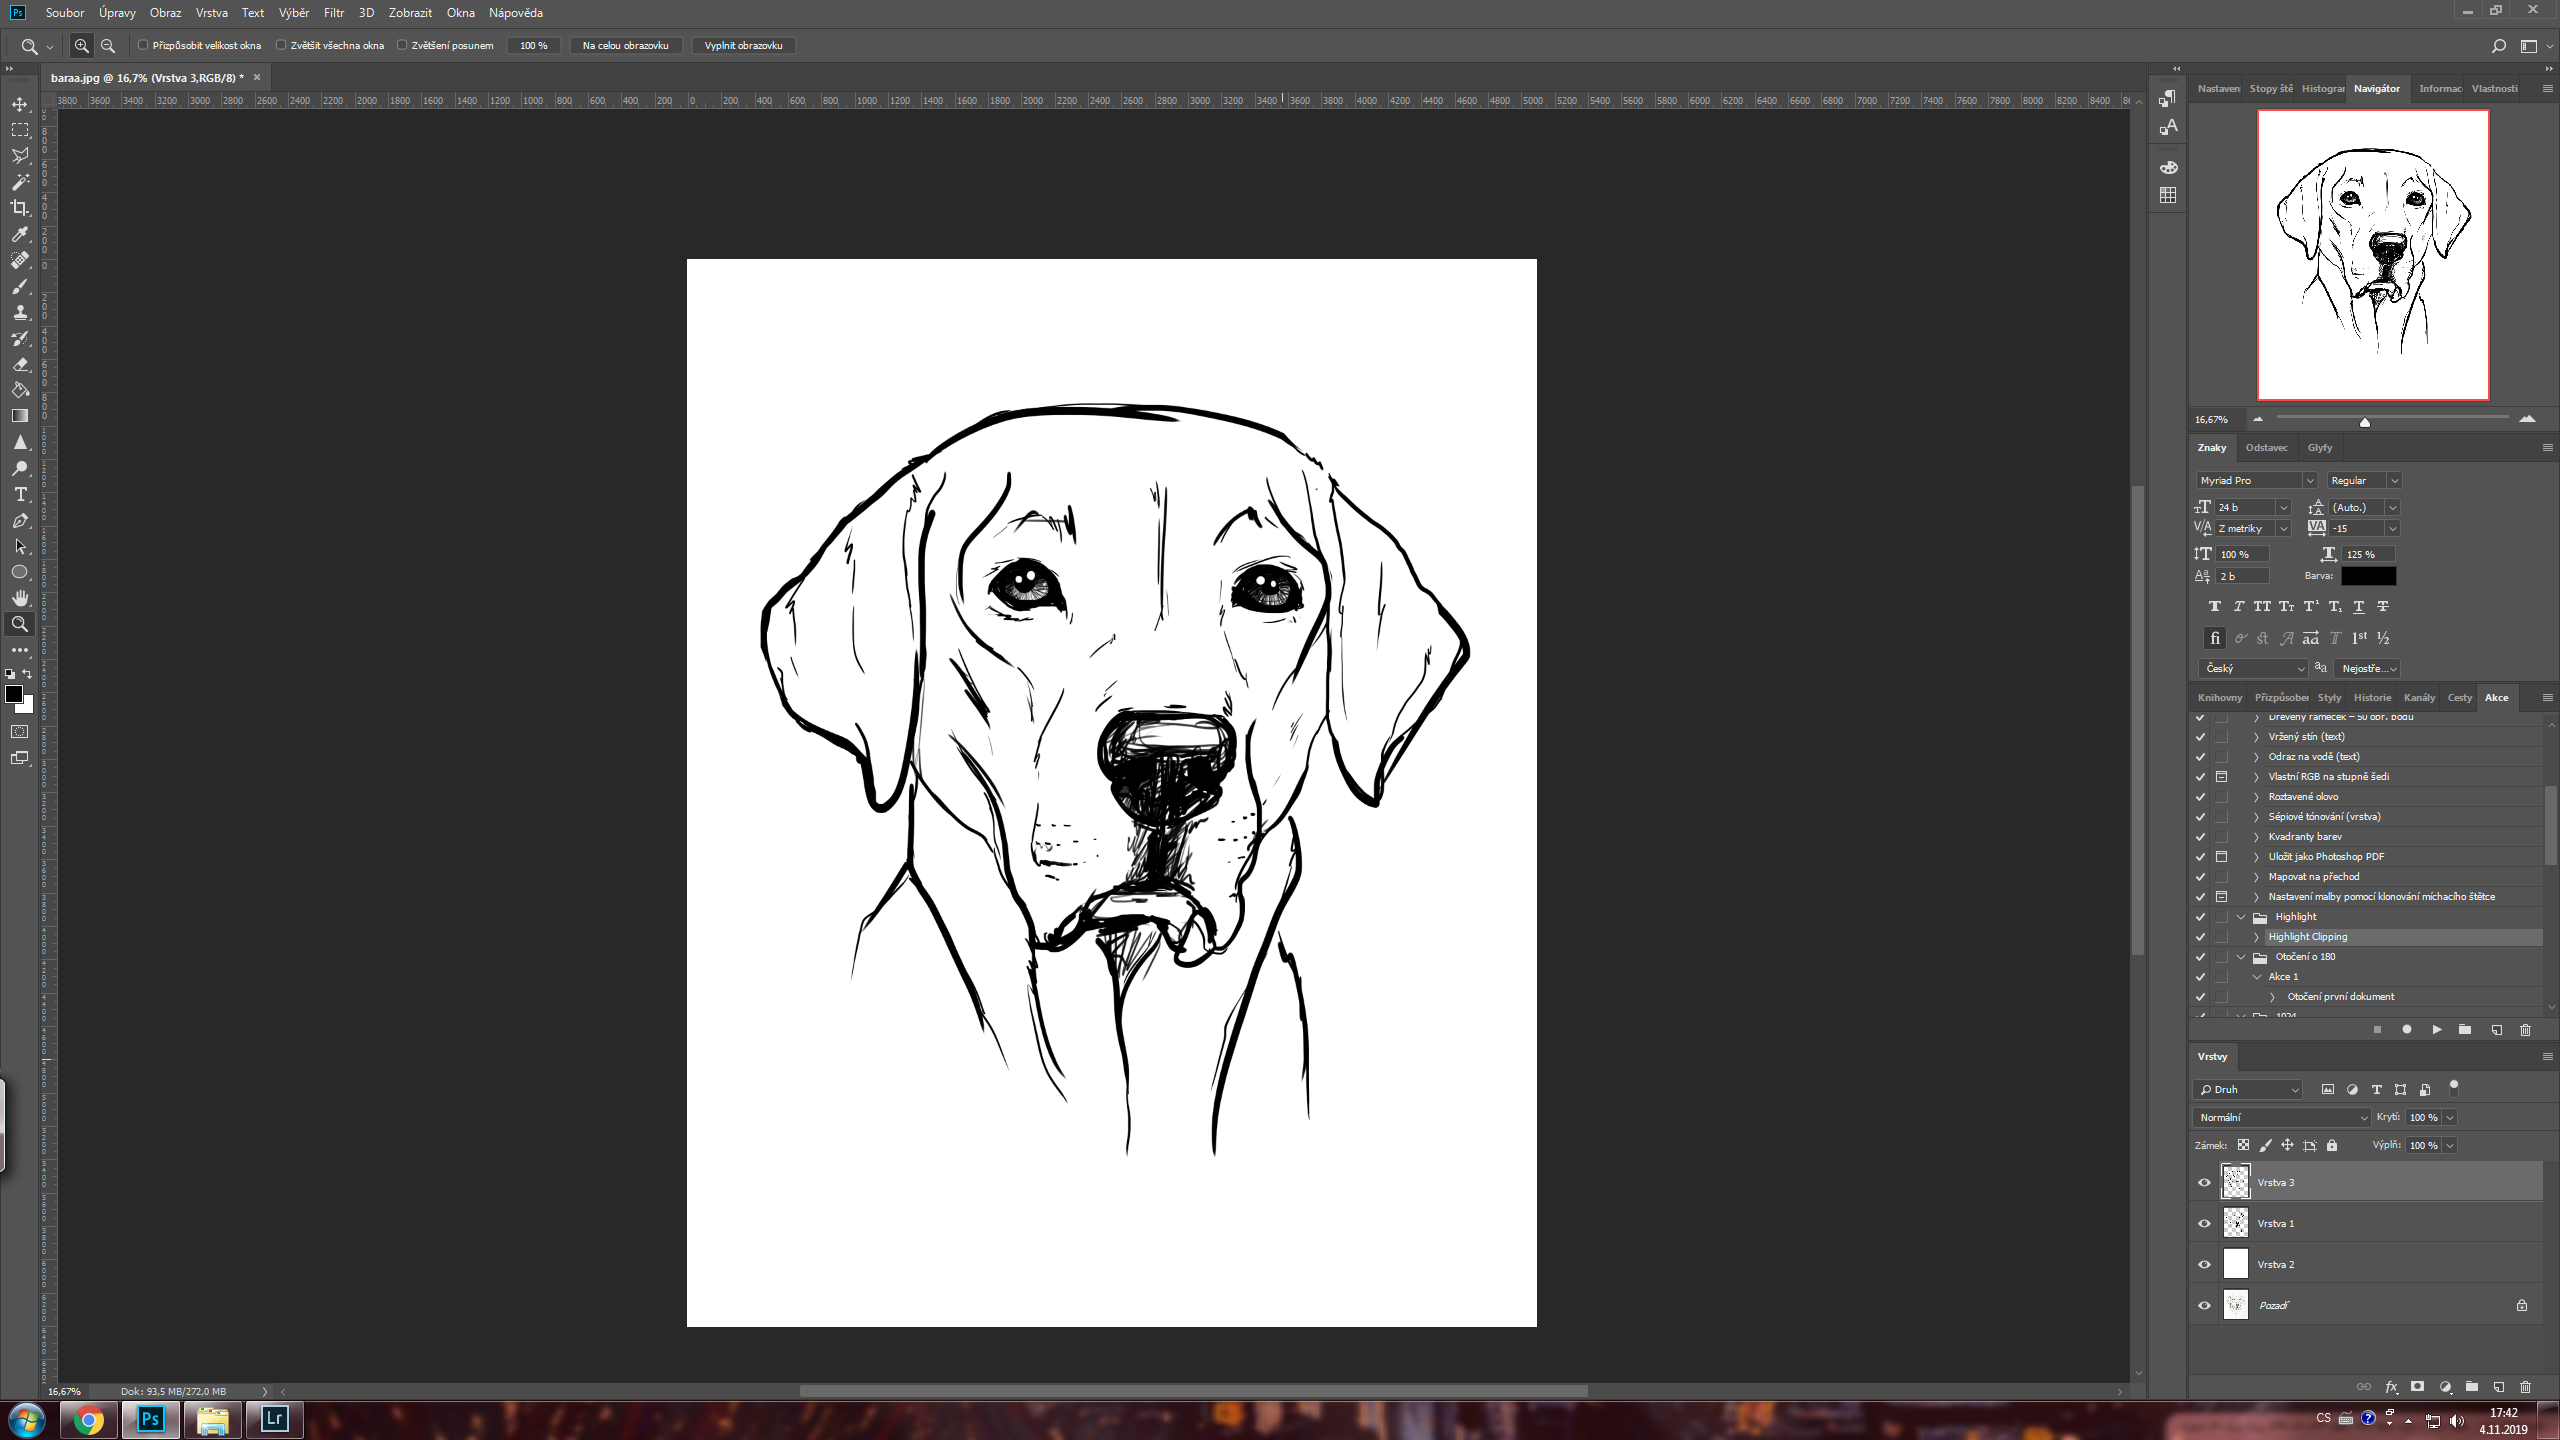Open the 24 b font size dropdown
The image size is (2560, 1440).
pyautogui.click(x=2283, y=508)
